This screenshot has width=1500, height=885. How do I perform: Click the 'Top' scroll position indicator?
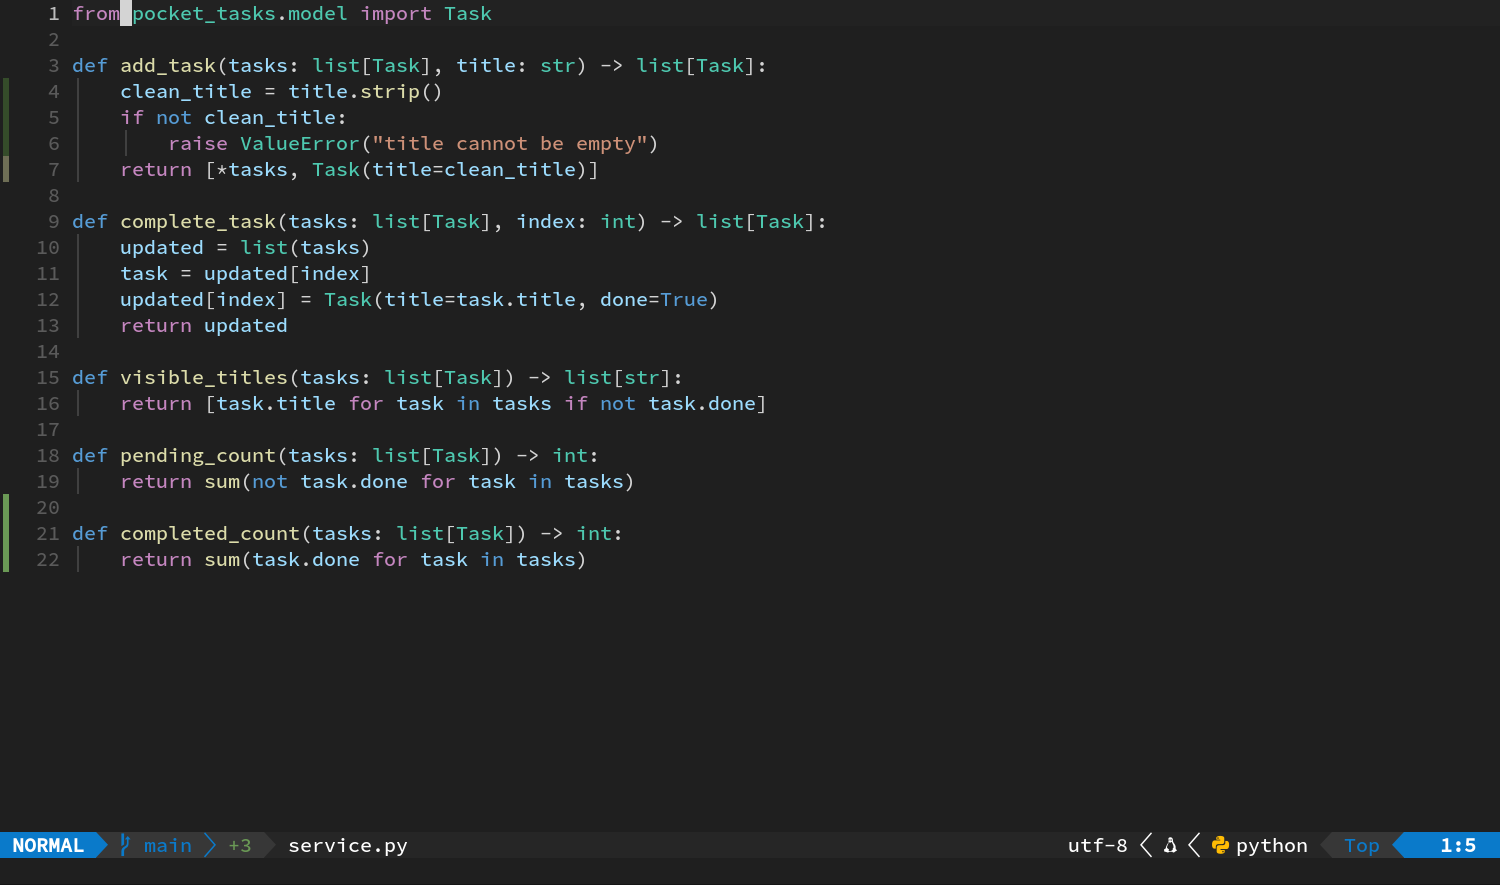click(1362, 846)
